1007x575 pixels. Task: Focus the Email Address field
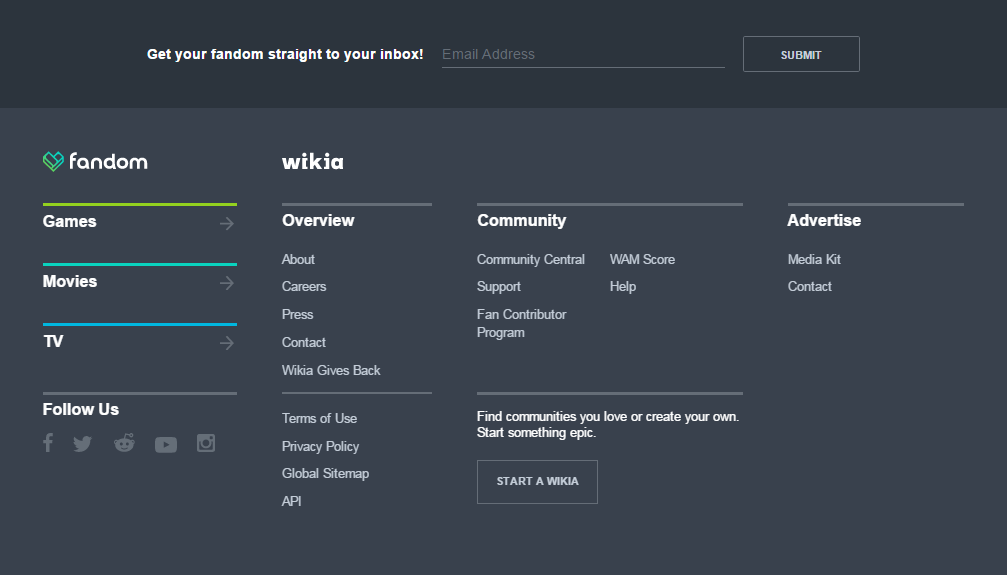click(x=583, y=54)
